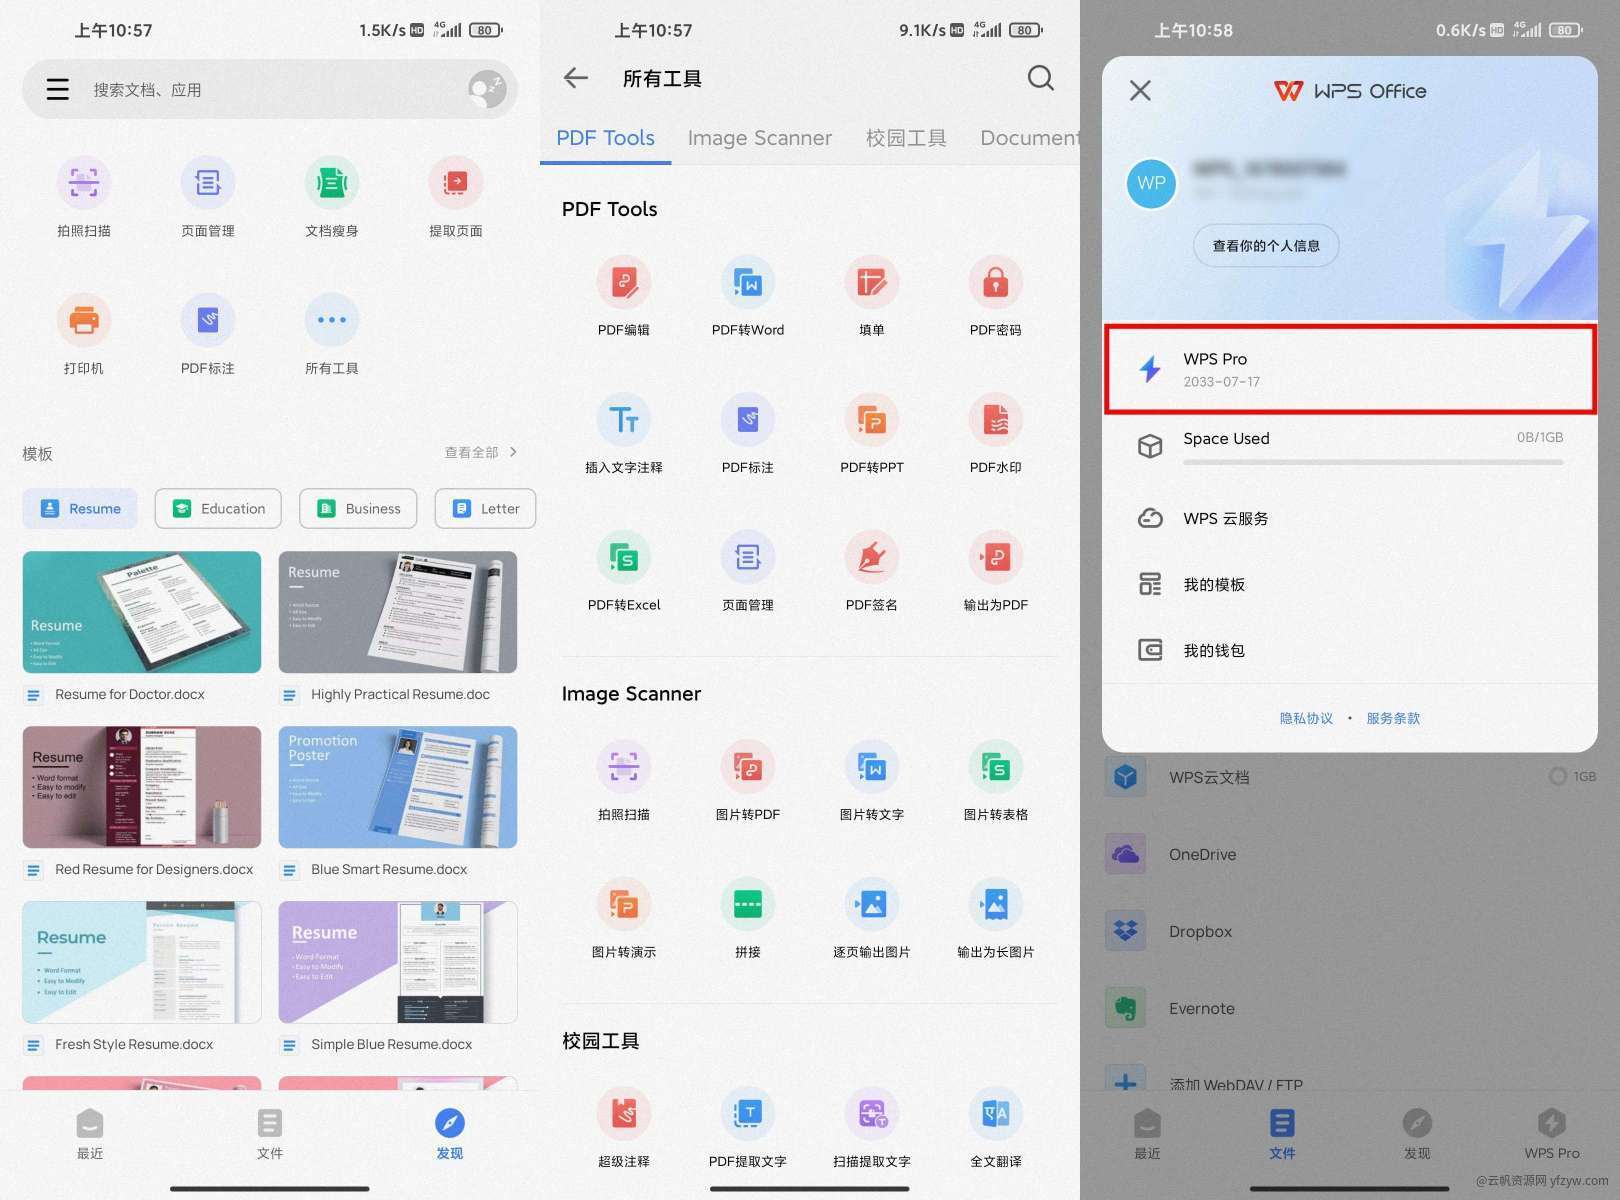Image resolution: width=1620 pixels, height=1200 pixels.
Task: Open the 提取页面 extract pages tool
Action: click(x=456, y=197)
